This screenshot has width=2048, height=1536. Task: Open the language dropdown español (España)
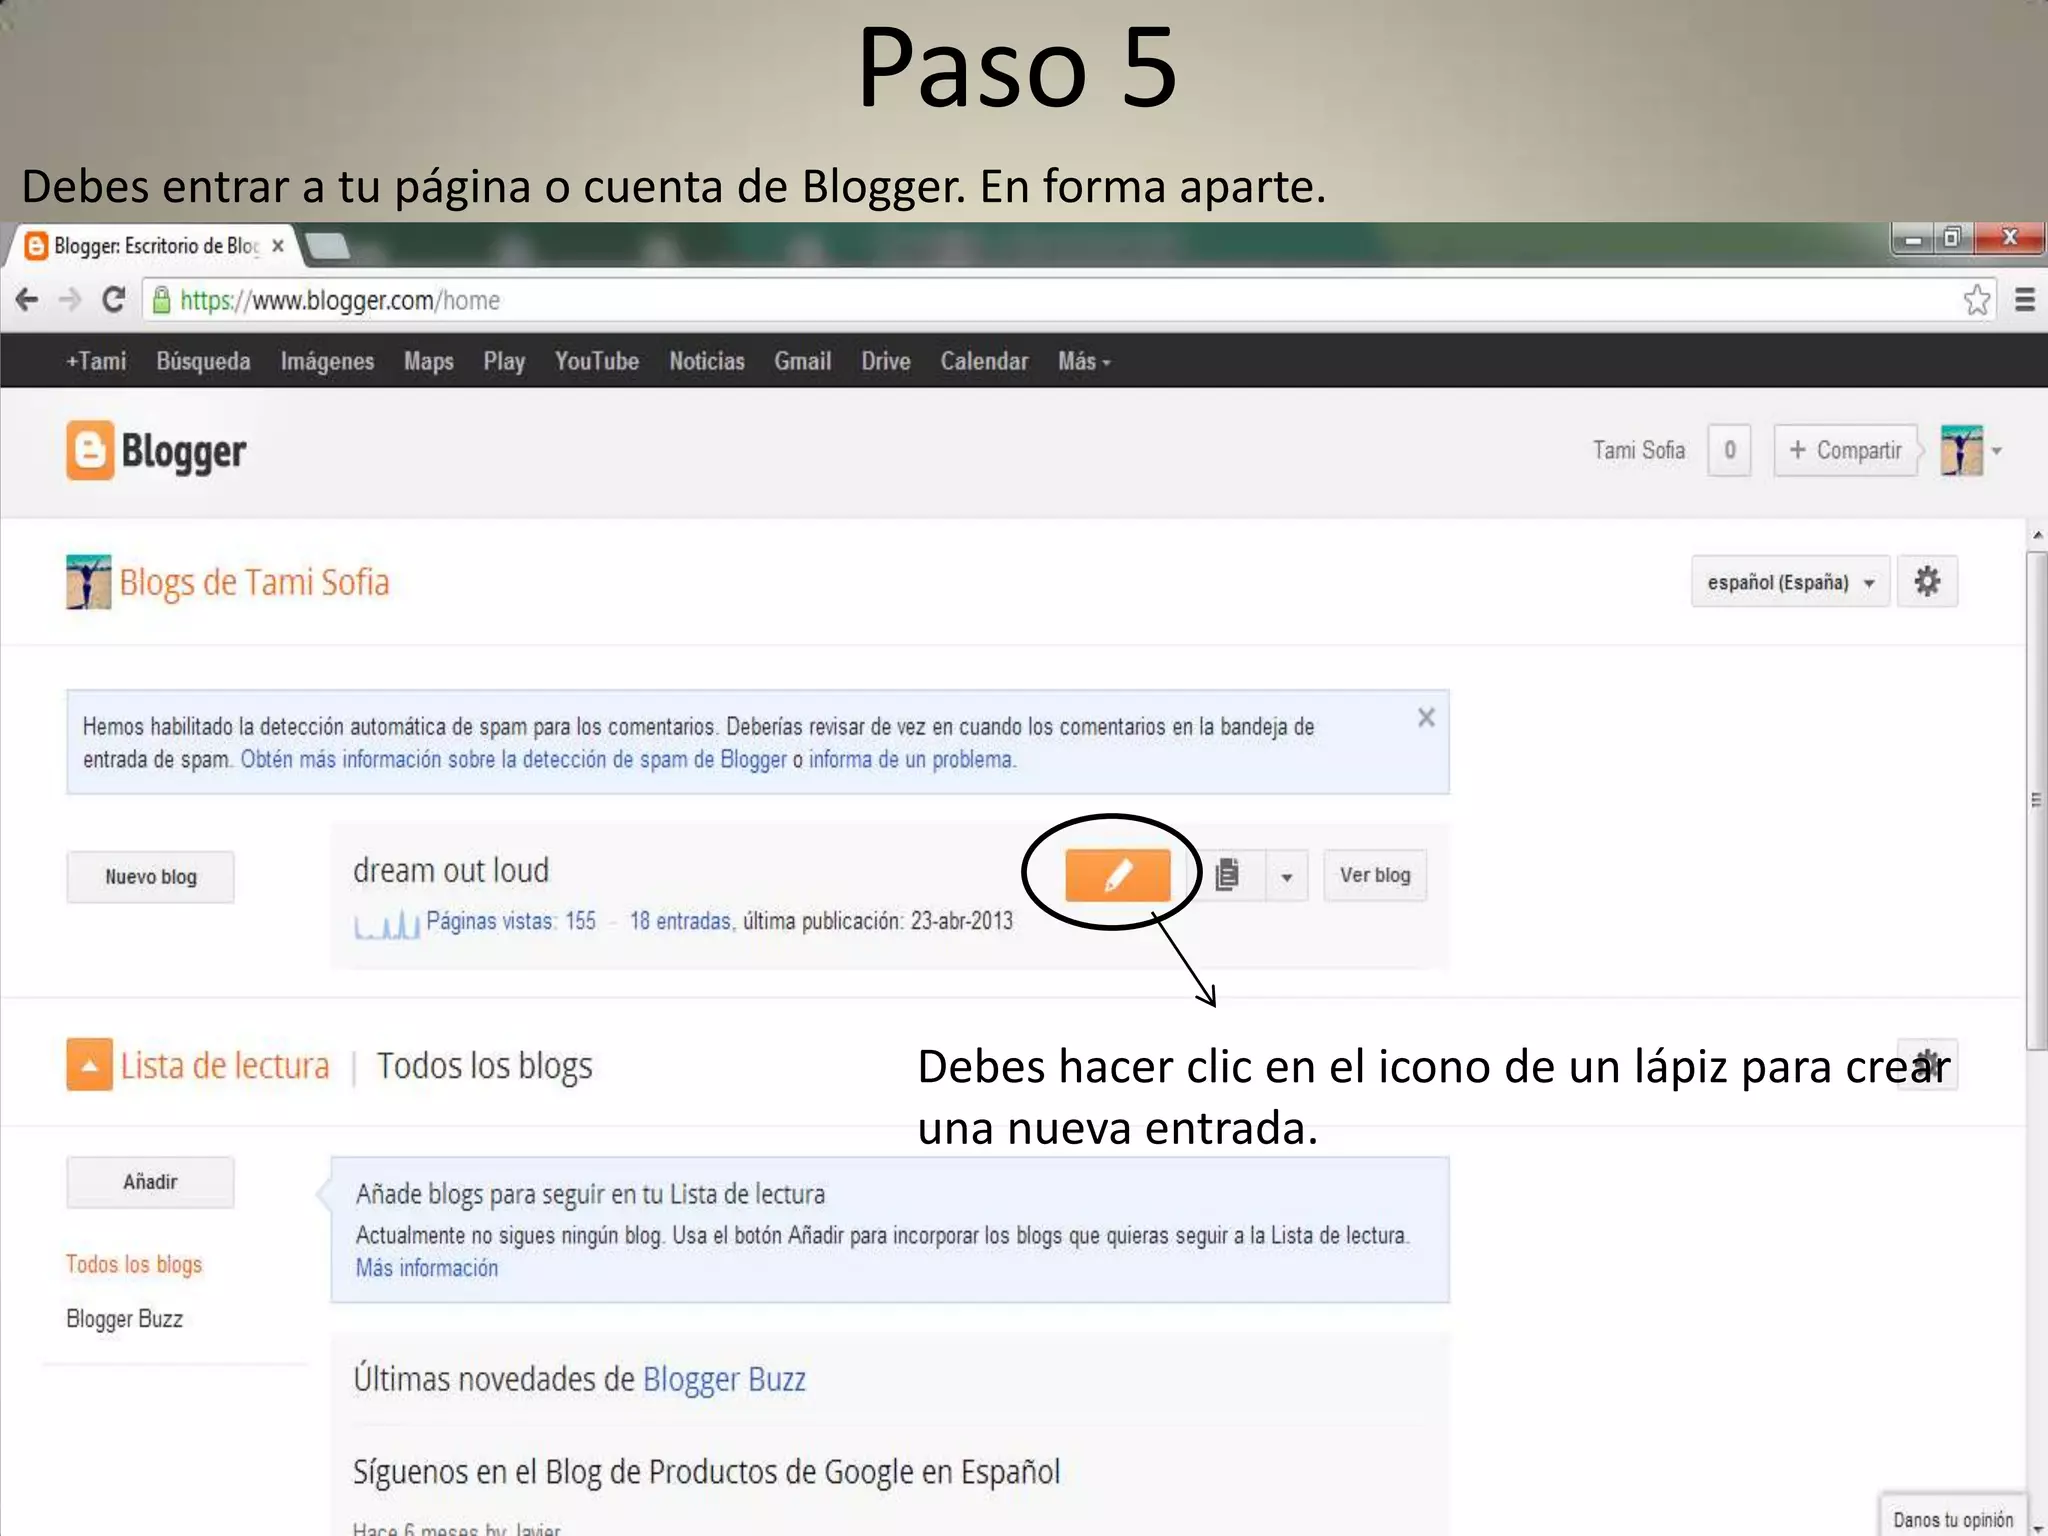click(x=1790, y=582)
